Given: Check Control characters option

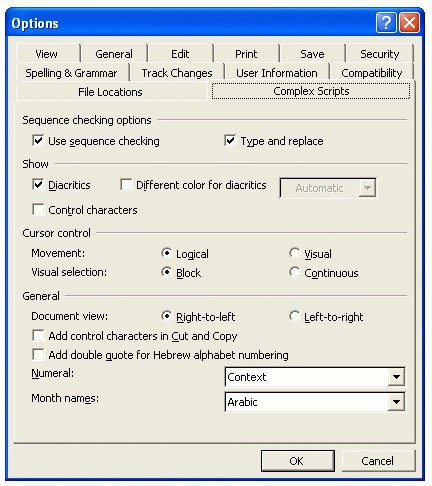Looking at the screenshot, I should (38, 210).
